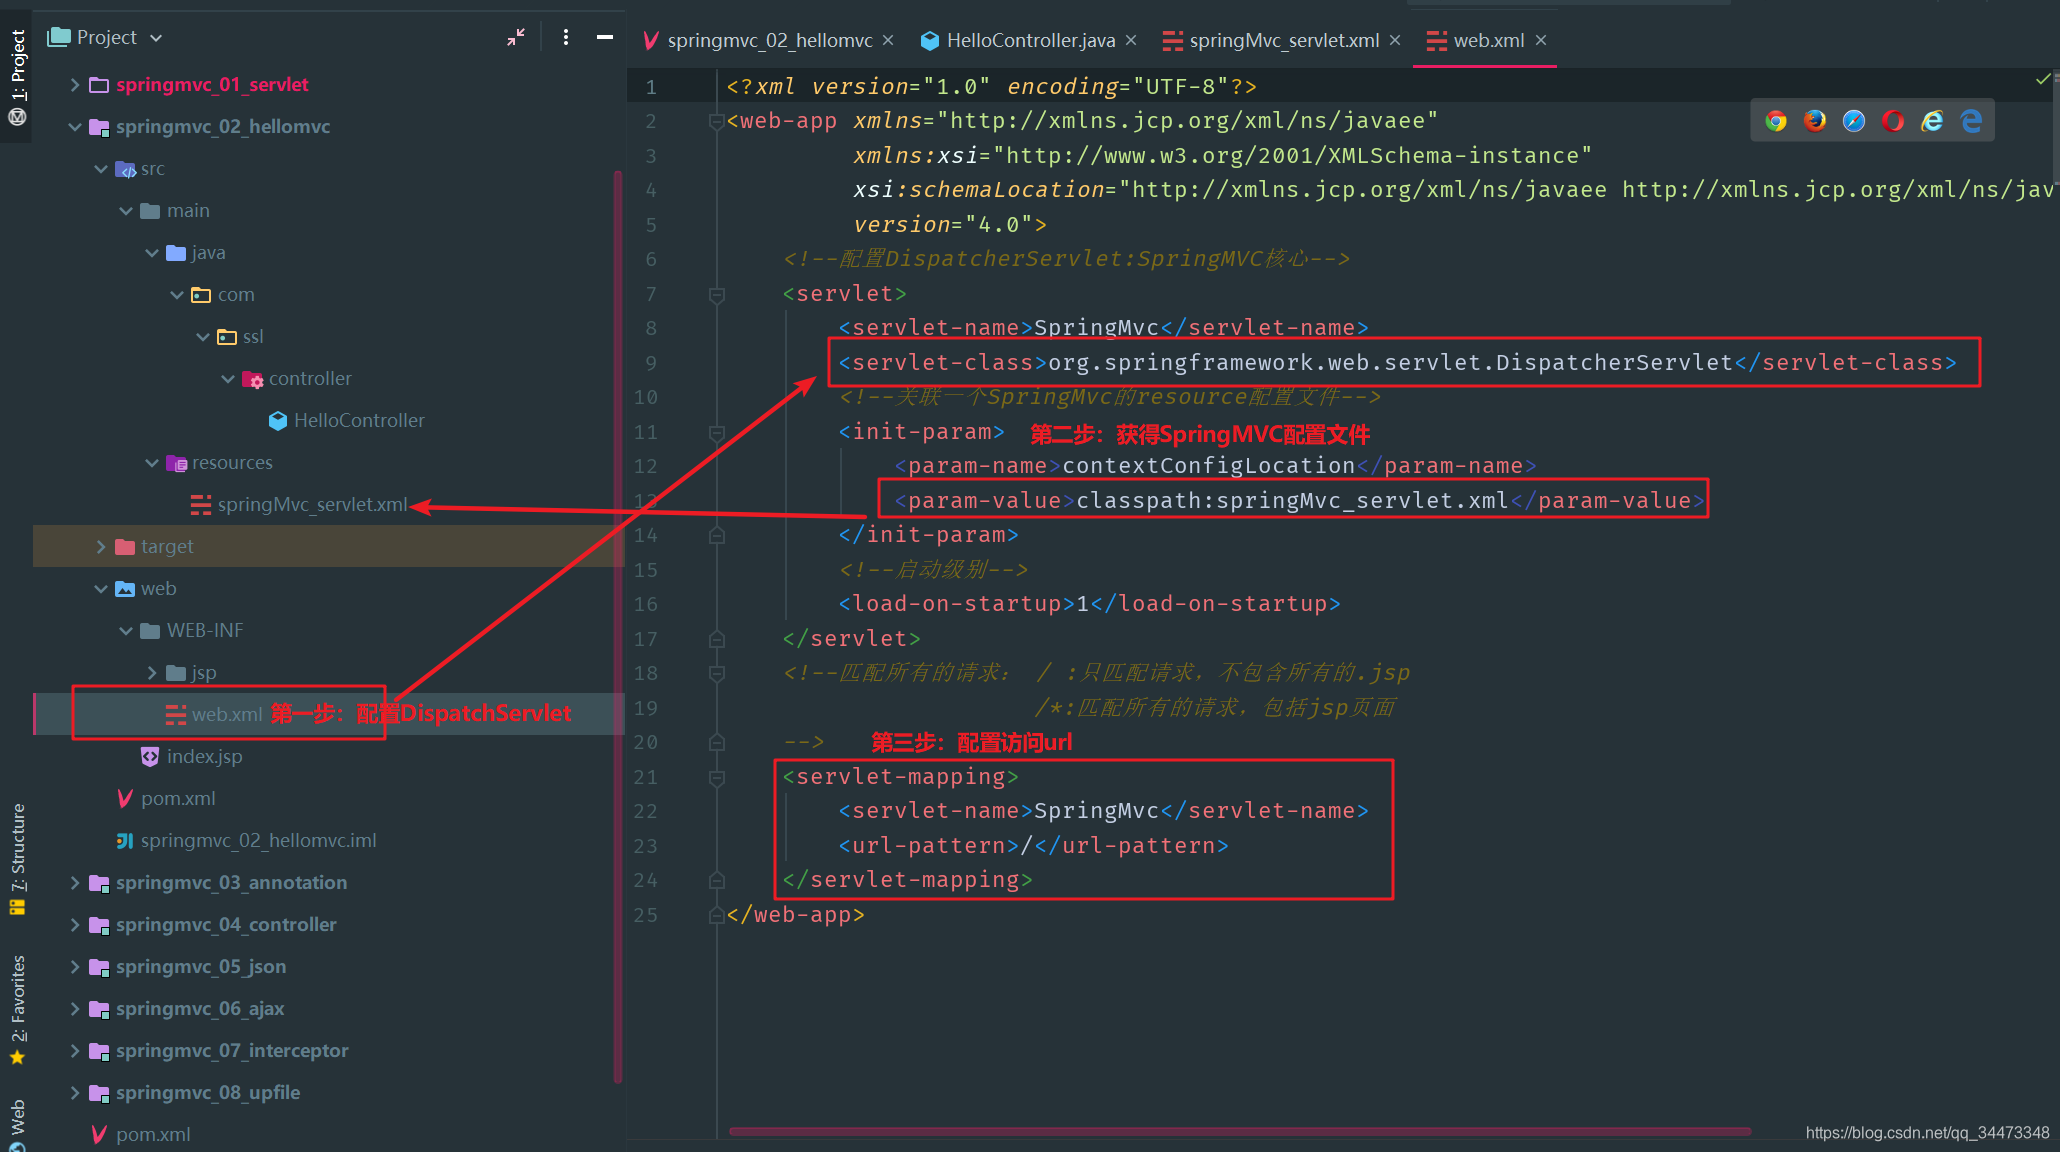Select index.jsp in project tree
The width and height of the screenshot is (2060, 1152).
[x=191, y=757]
